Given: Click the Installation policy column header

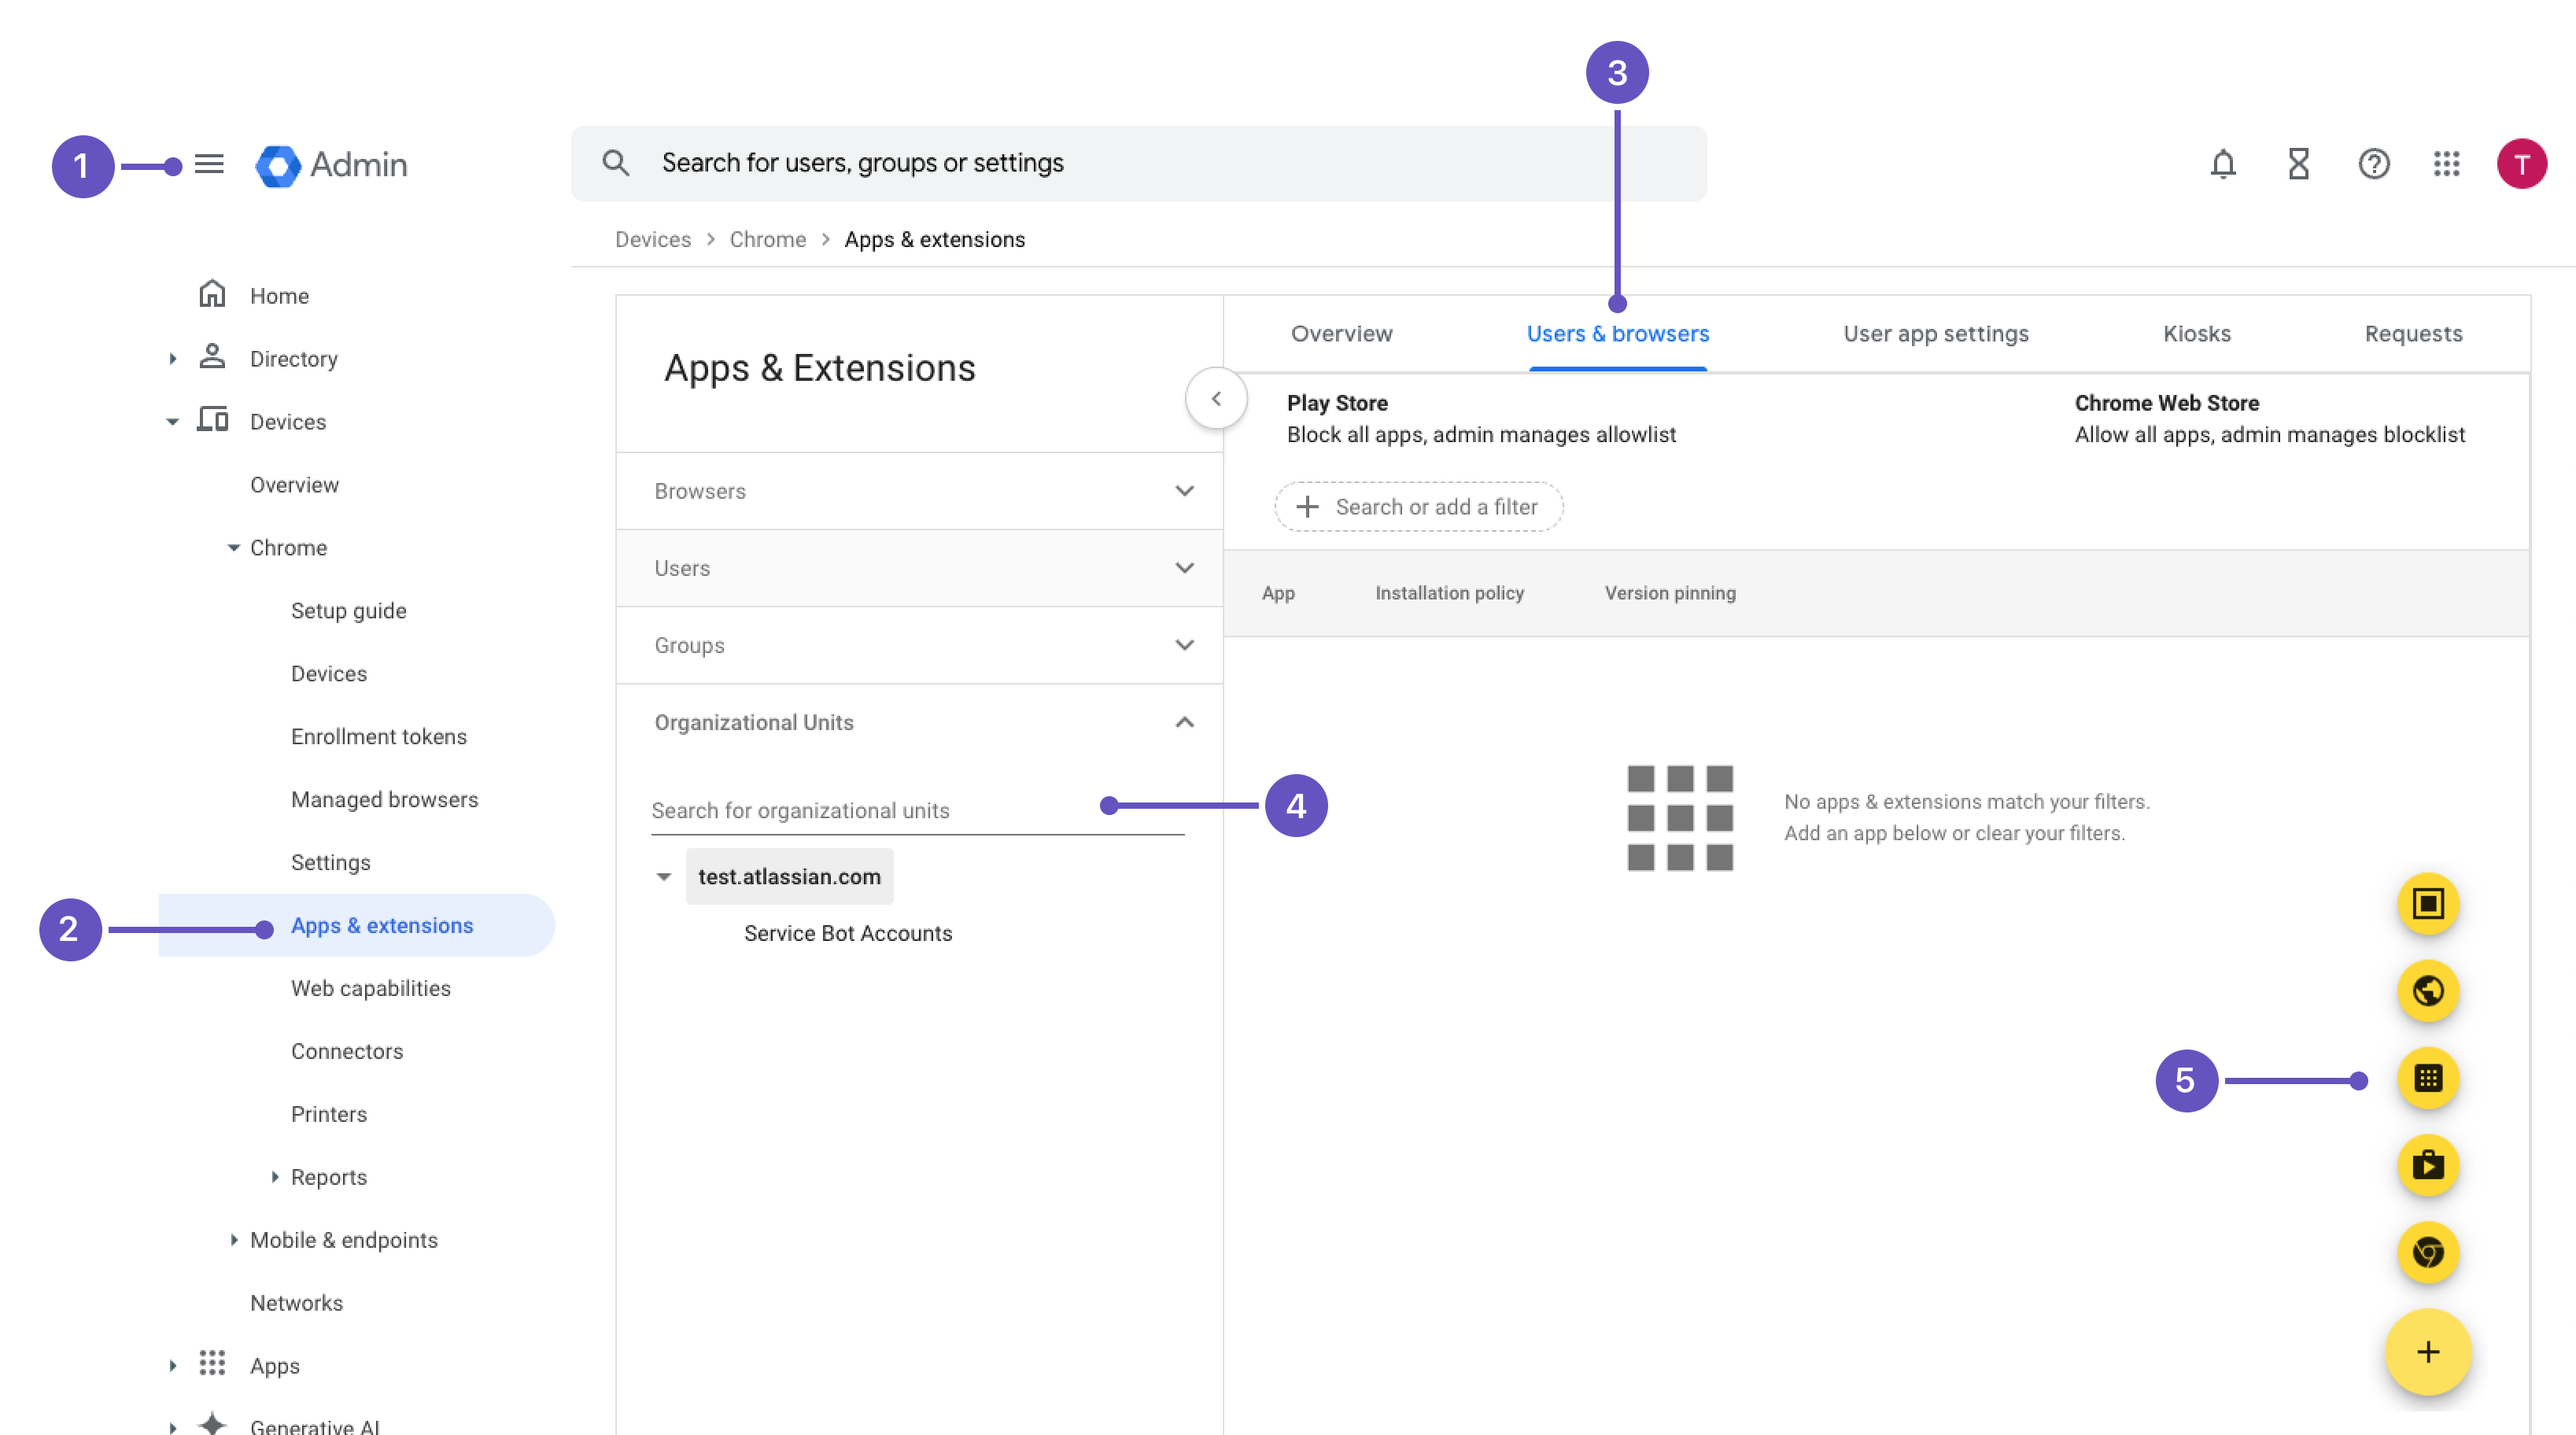Looking at the screenshot, I should tap(1449, 593).
